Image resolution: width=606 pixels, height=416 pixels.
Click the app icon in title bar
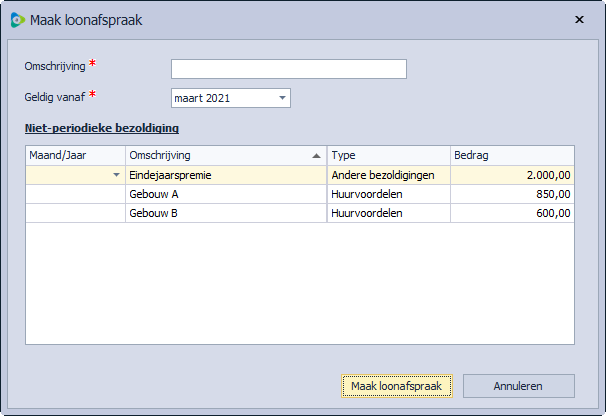click(x=17, y=19)
